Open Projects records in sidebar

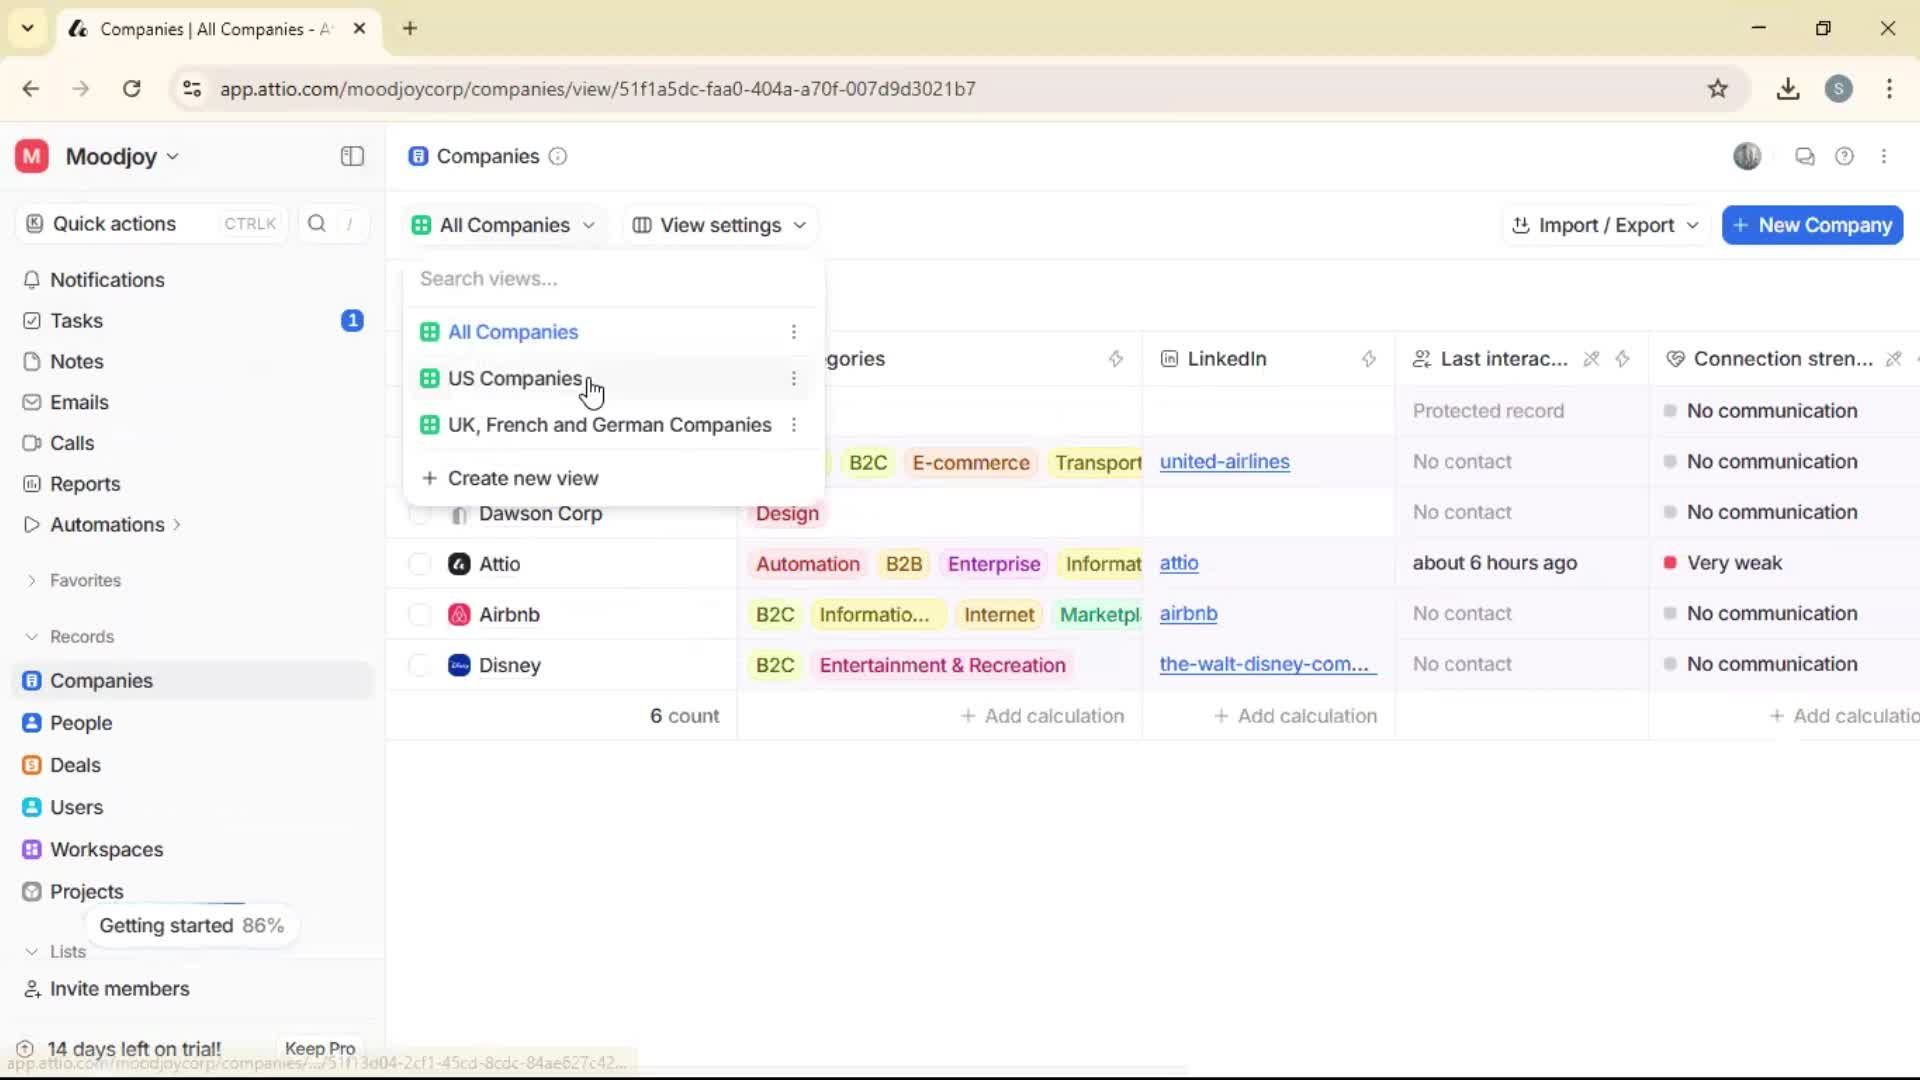tap(87, 892)
